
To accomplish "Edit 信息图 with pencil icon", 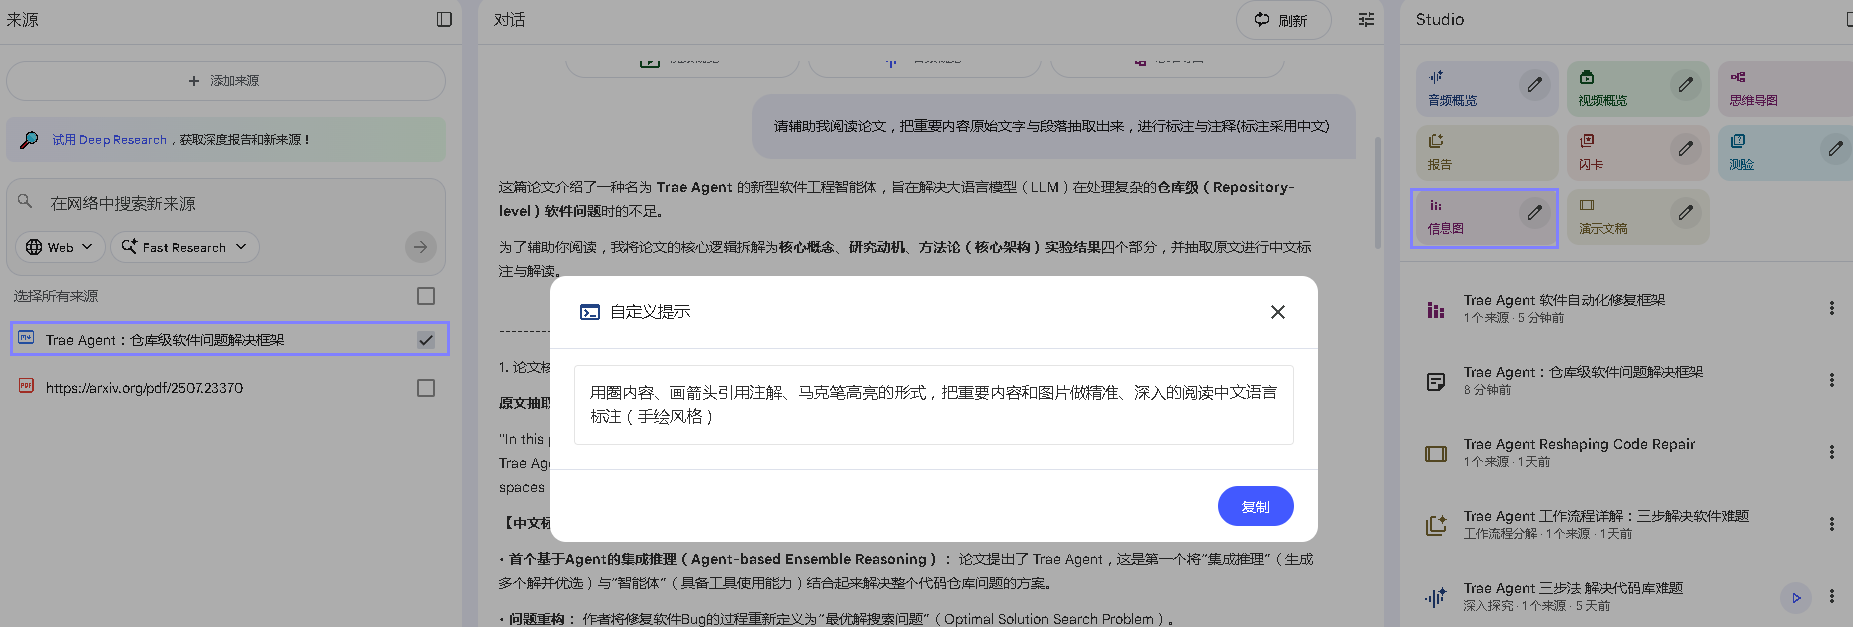I will [x=1535, y=212].
